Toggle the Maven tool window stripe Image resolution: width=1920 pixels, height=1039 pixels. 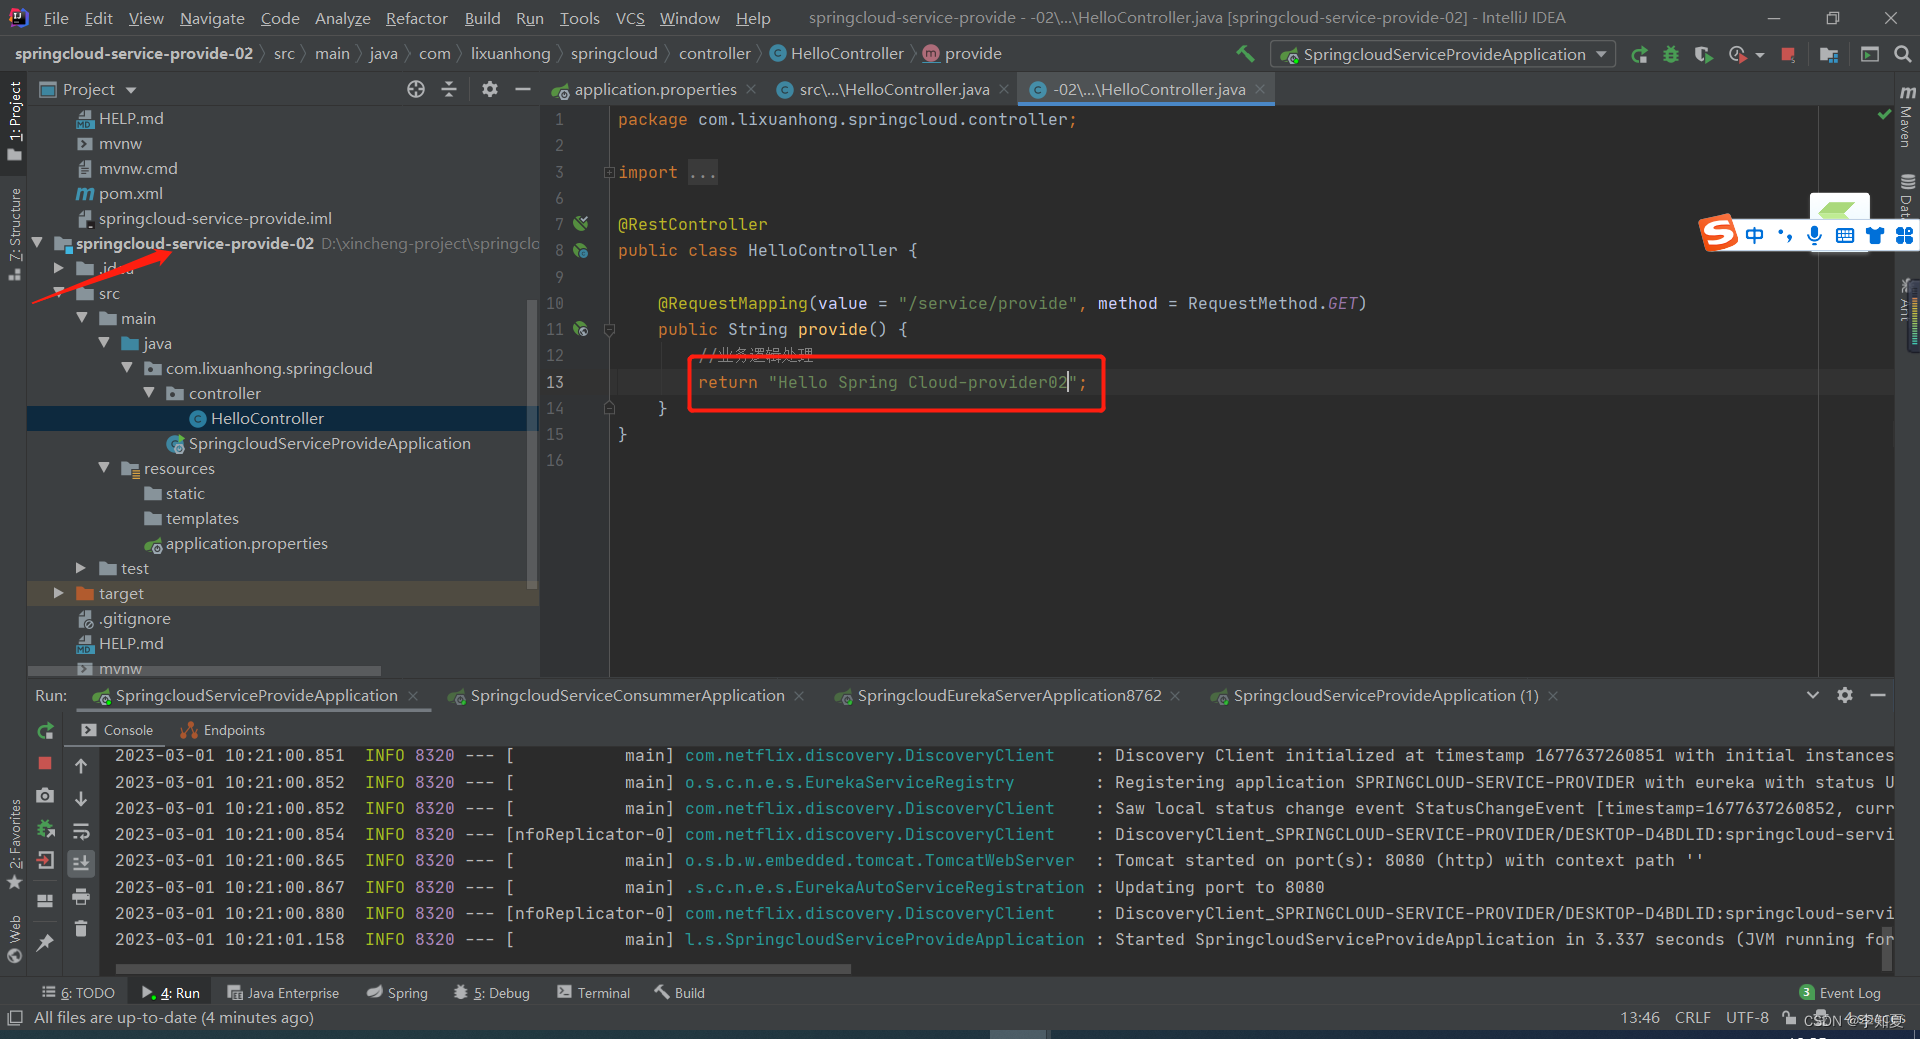(x=1906, y=117)
